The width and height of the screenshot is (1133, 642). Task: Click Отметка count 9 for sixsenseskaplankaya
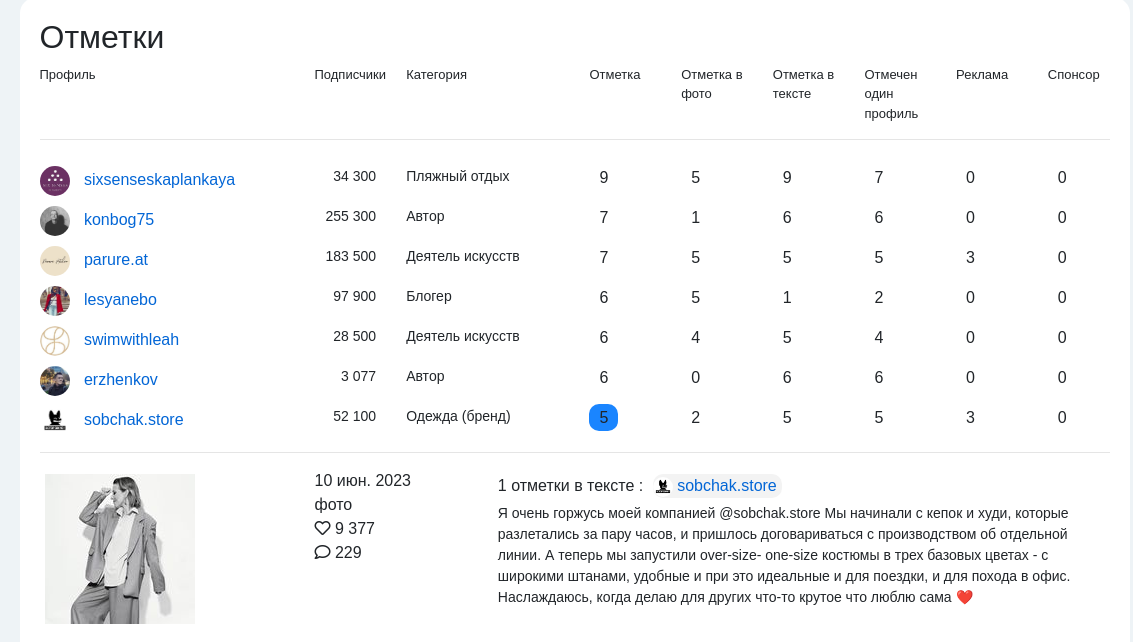click(603, 178)
